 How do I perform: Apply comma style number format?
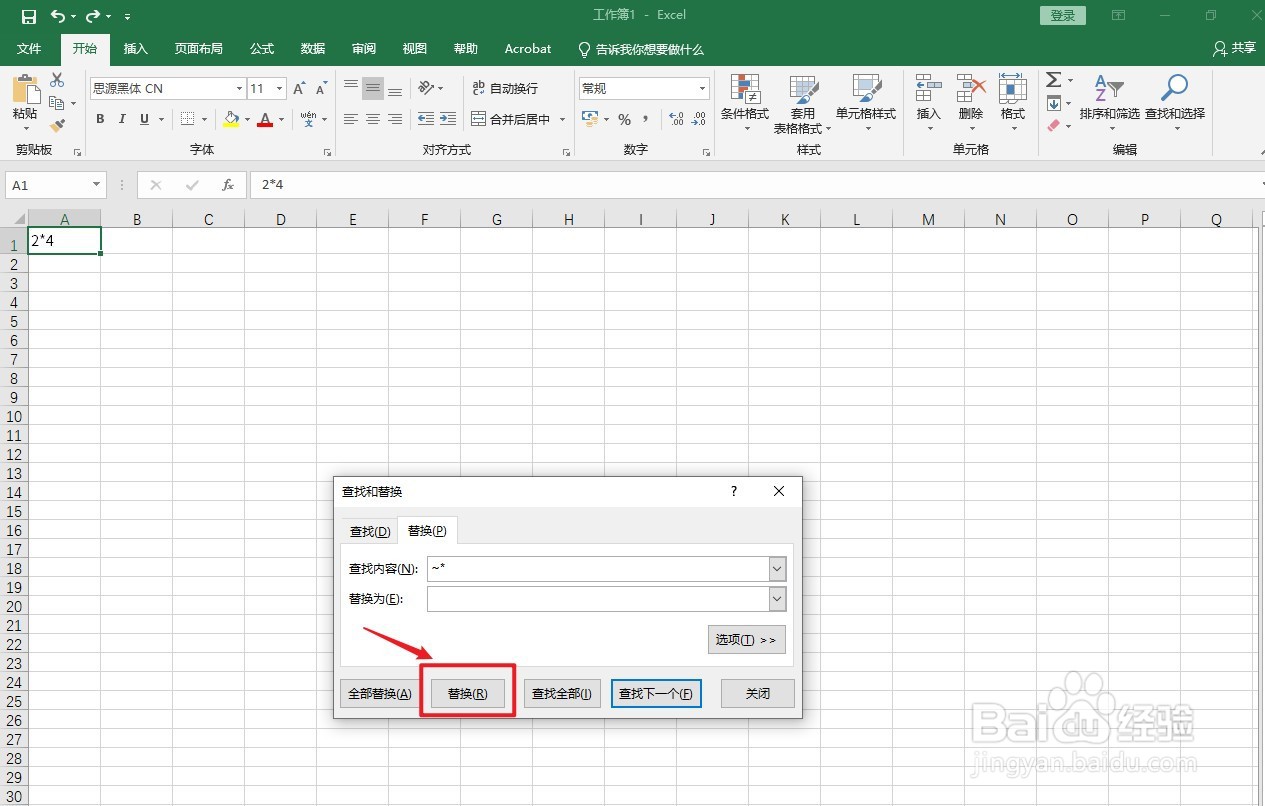(x=646, y=119)
